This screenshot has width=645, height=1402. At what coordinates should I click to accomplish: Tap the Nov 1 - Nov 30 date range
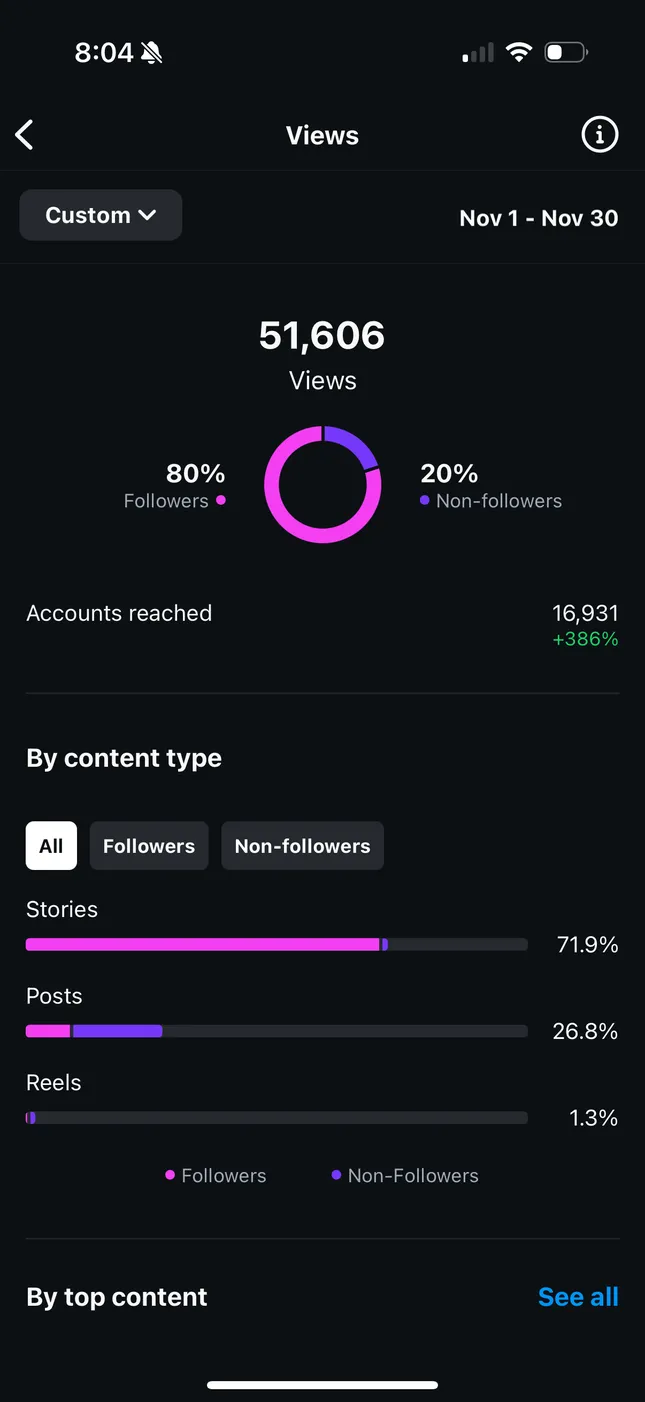point(538,218)
